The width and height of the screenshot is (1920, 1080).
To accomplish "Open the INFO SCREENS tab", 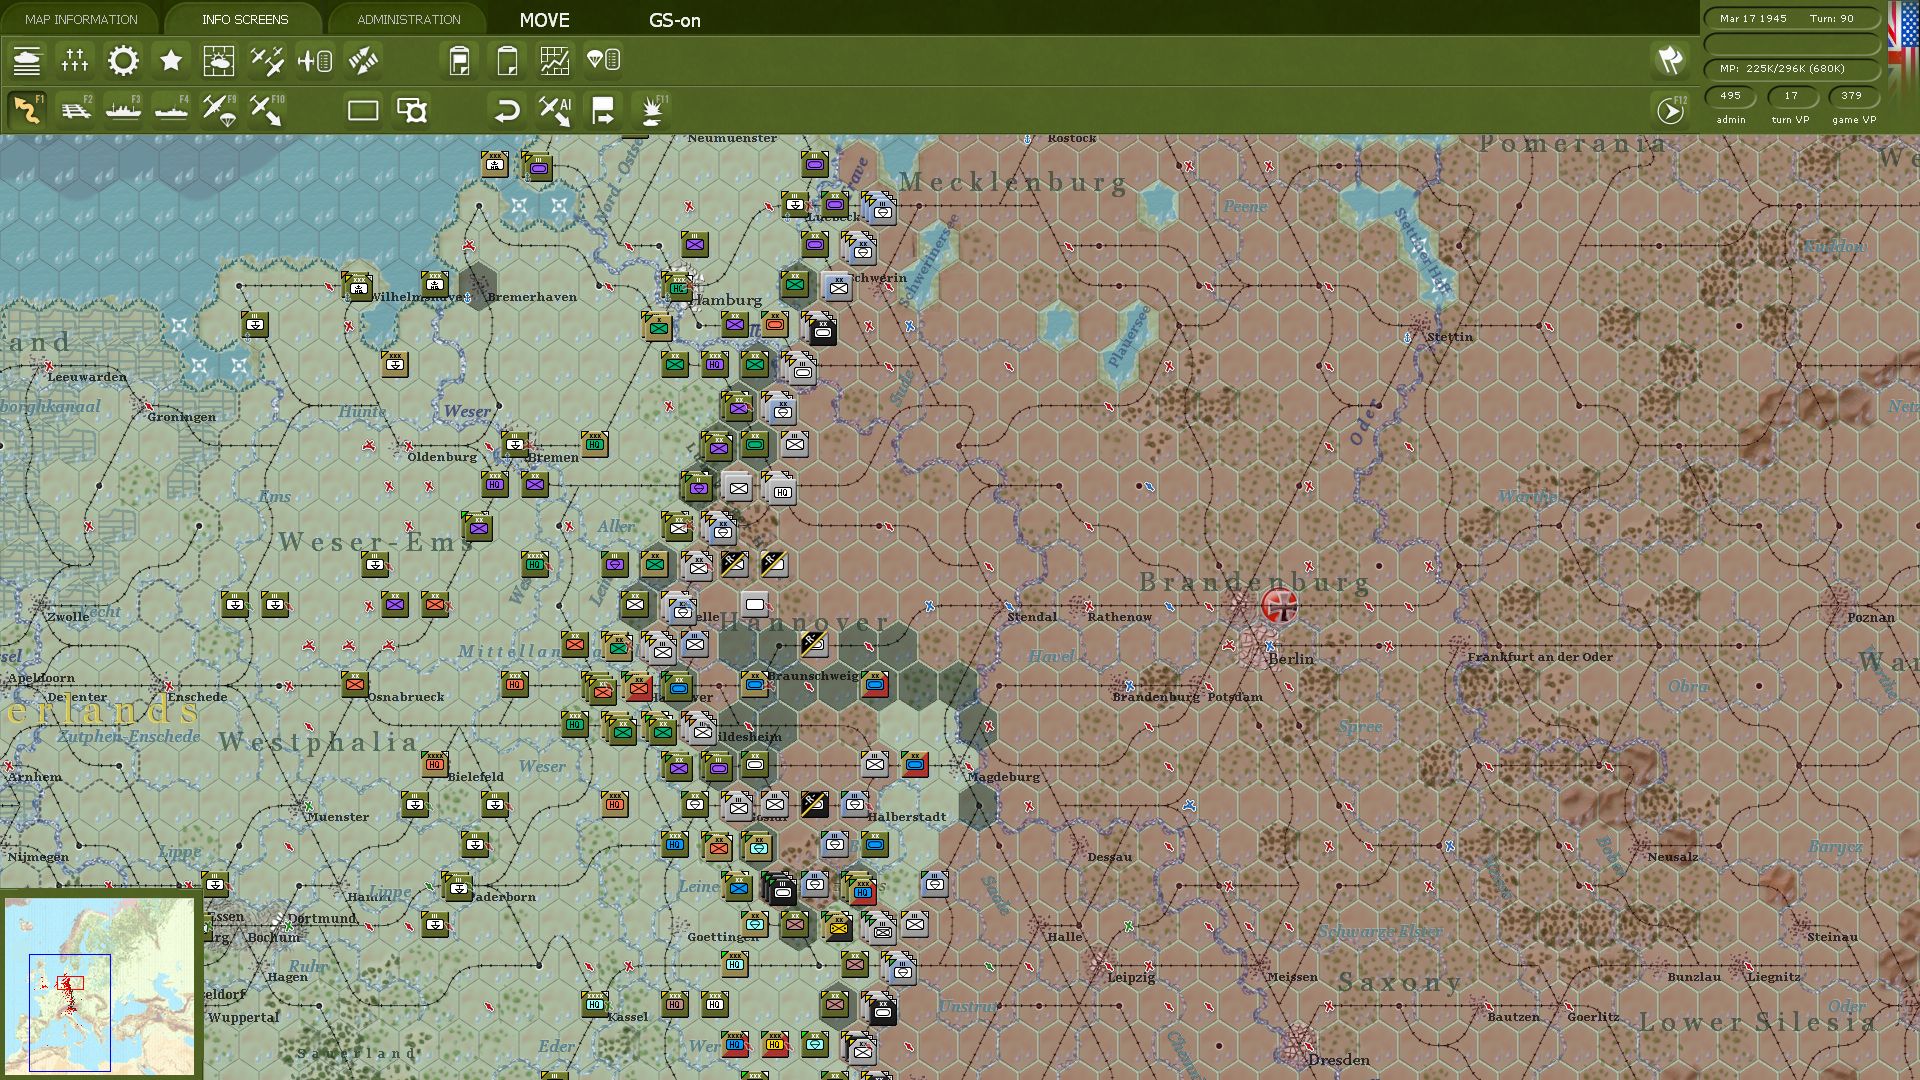I will click(x=245, y=19).
